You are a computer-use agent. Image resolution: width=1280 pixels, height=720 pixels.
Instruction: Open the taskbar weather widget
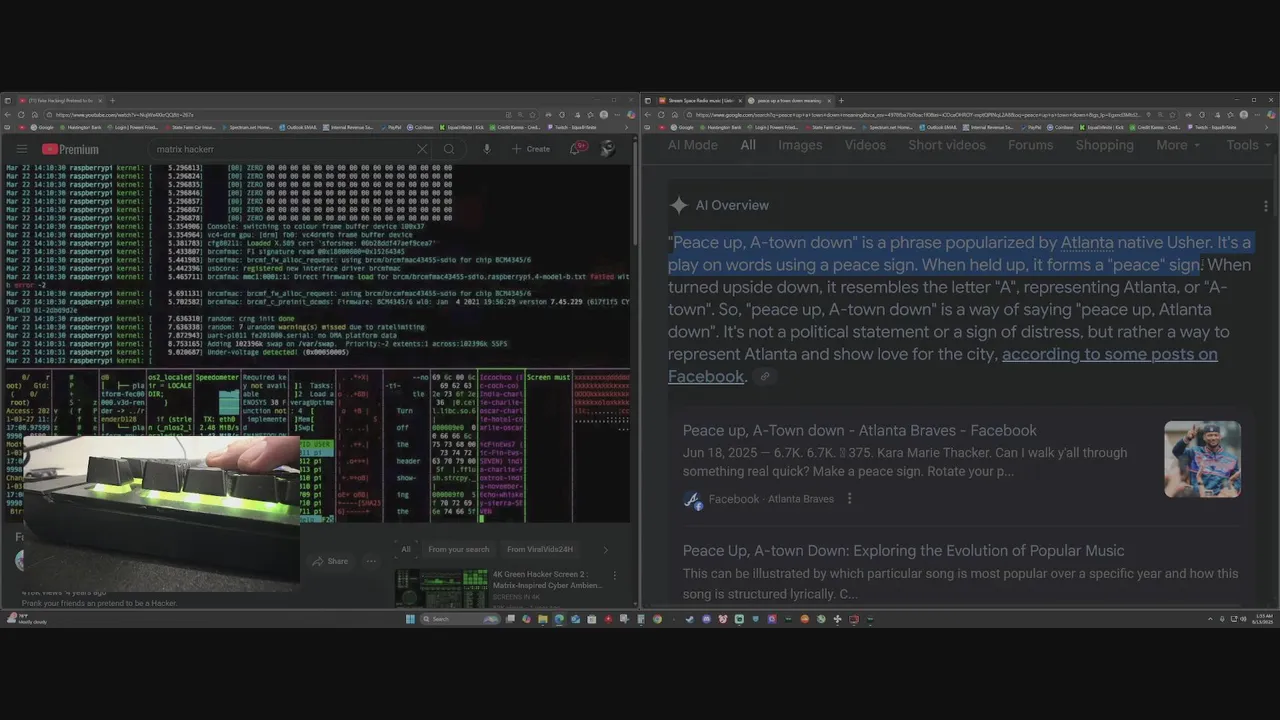(25, 619)
